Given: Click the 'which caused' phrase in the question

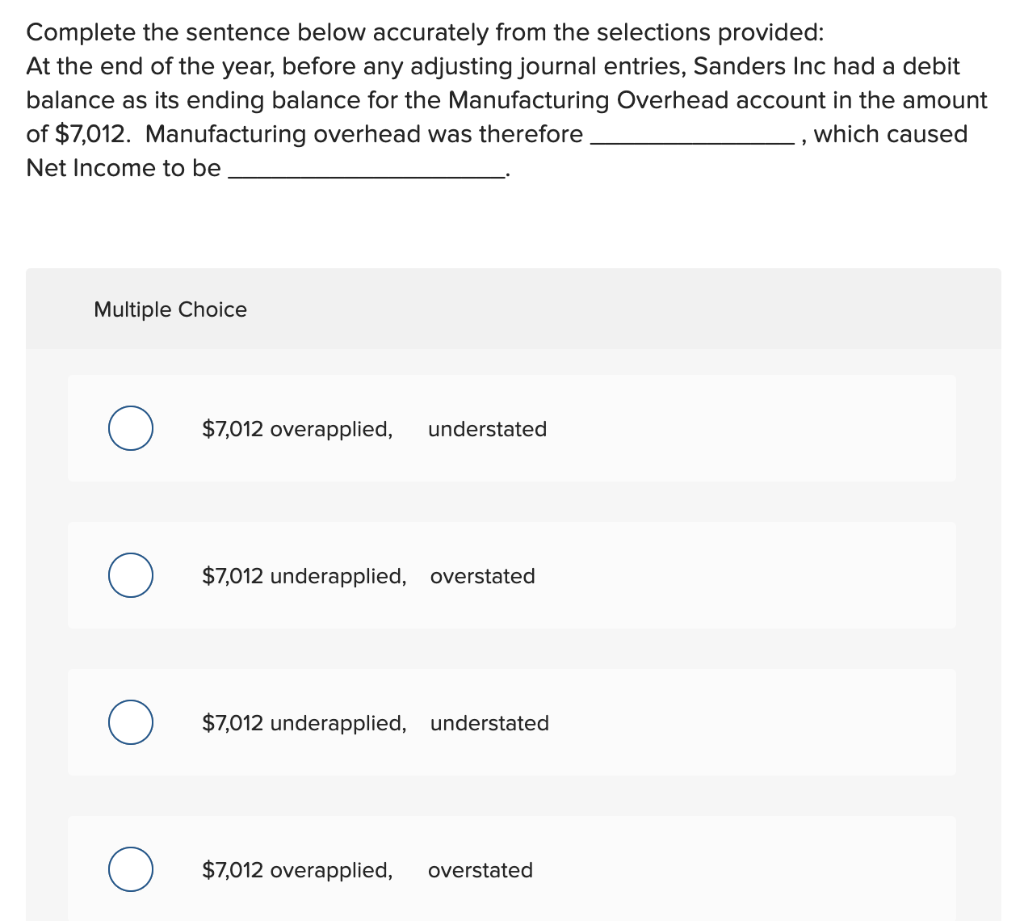Looking at the screenshot, I should 891,134.
